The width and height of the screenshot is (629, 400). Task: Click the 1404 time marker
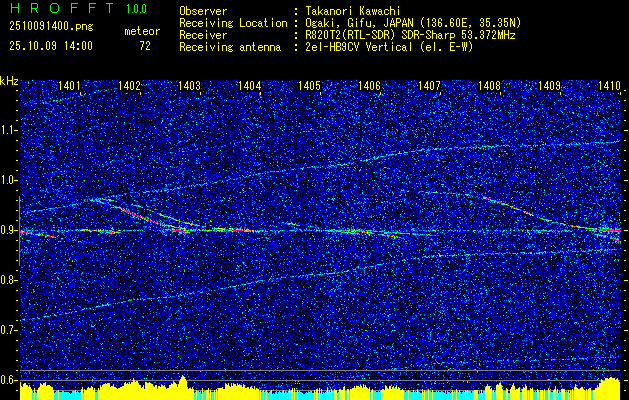[x=250, y=85]
